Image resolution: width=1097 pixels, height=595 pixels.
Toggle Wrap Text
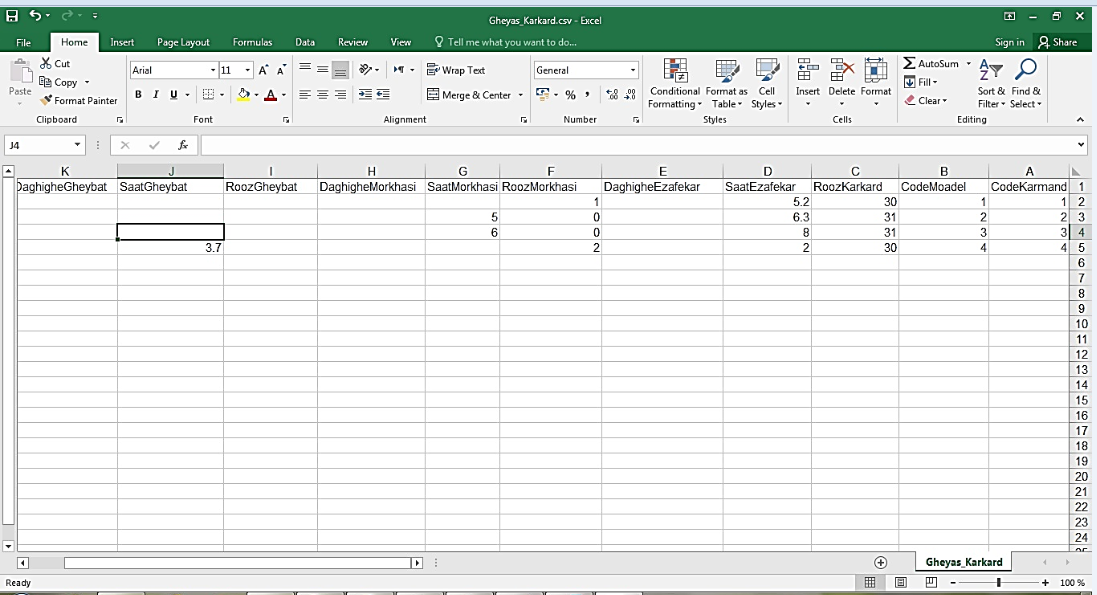[456, 70]
